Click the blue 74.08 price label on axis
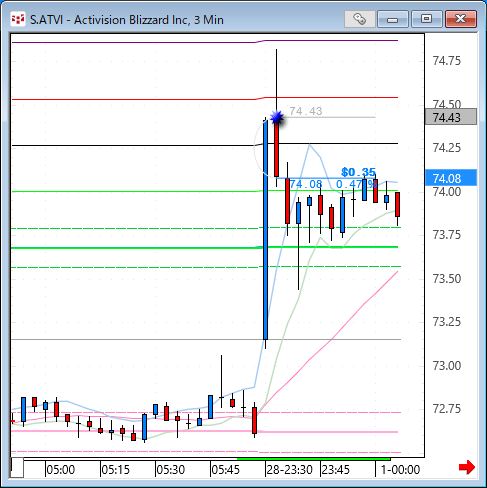Screen dimensions: 487x488 click(x=451, y=178)
